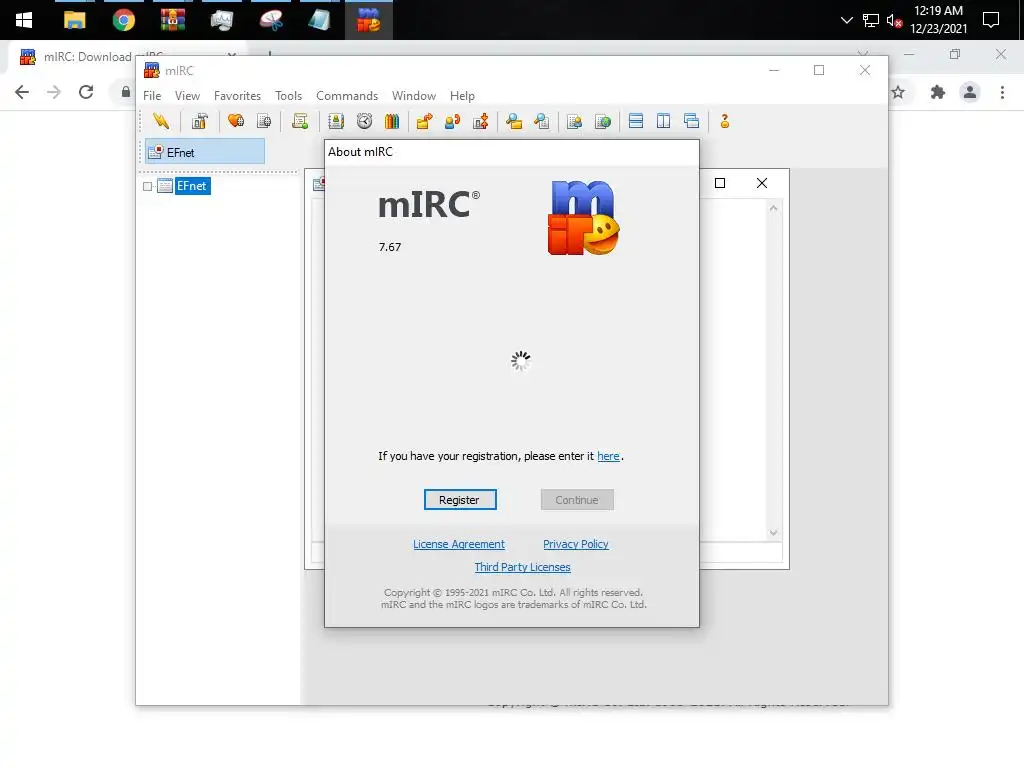Screen dimensions: 1024x768
Task: Open WinRAR from the taskbar
Action: click(x=172, y=20)
